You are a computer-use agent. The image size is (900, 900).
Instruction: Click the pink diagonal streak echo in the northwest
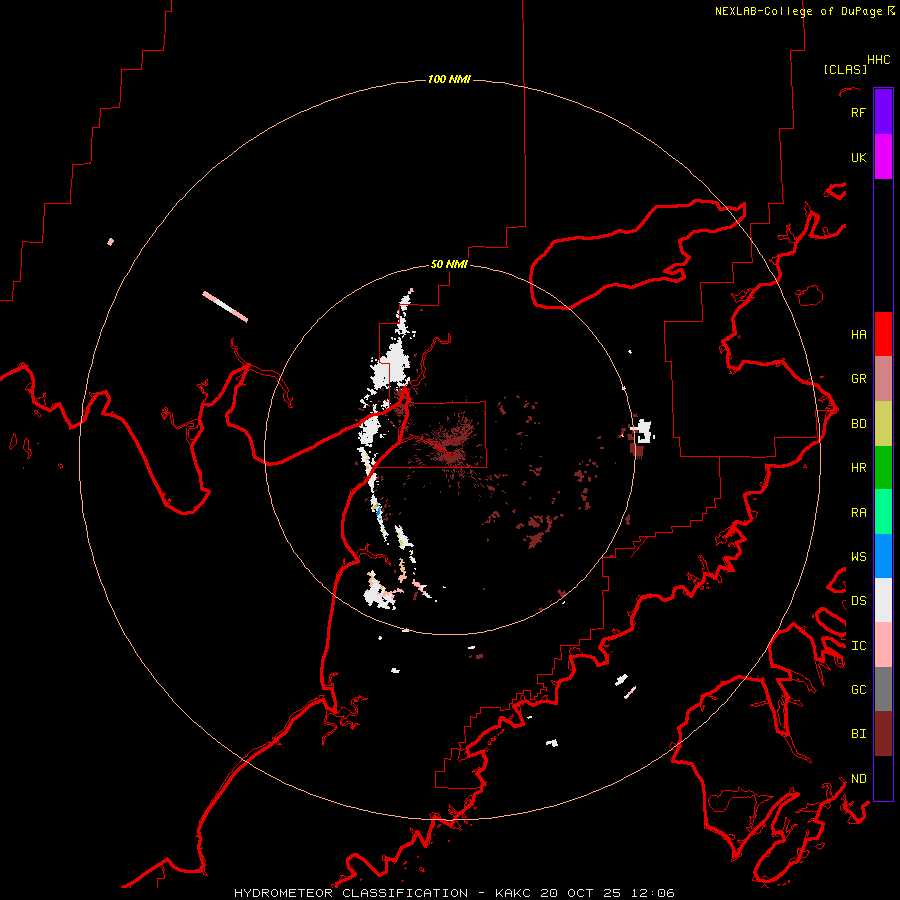point(225,307)
